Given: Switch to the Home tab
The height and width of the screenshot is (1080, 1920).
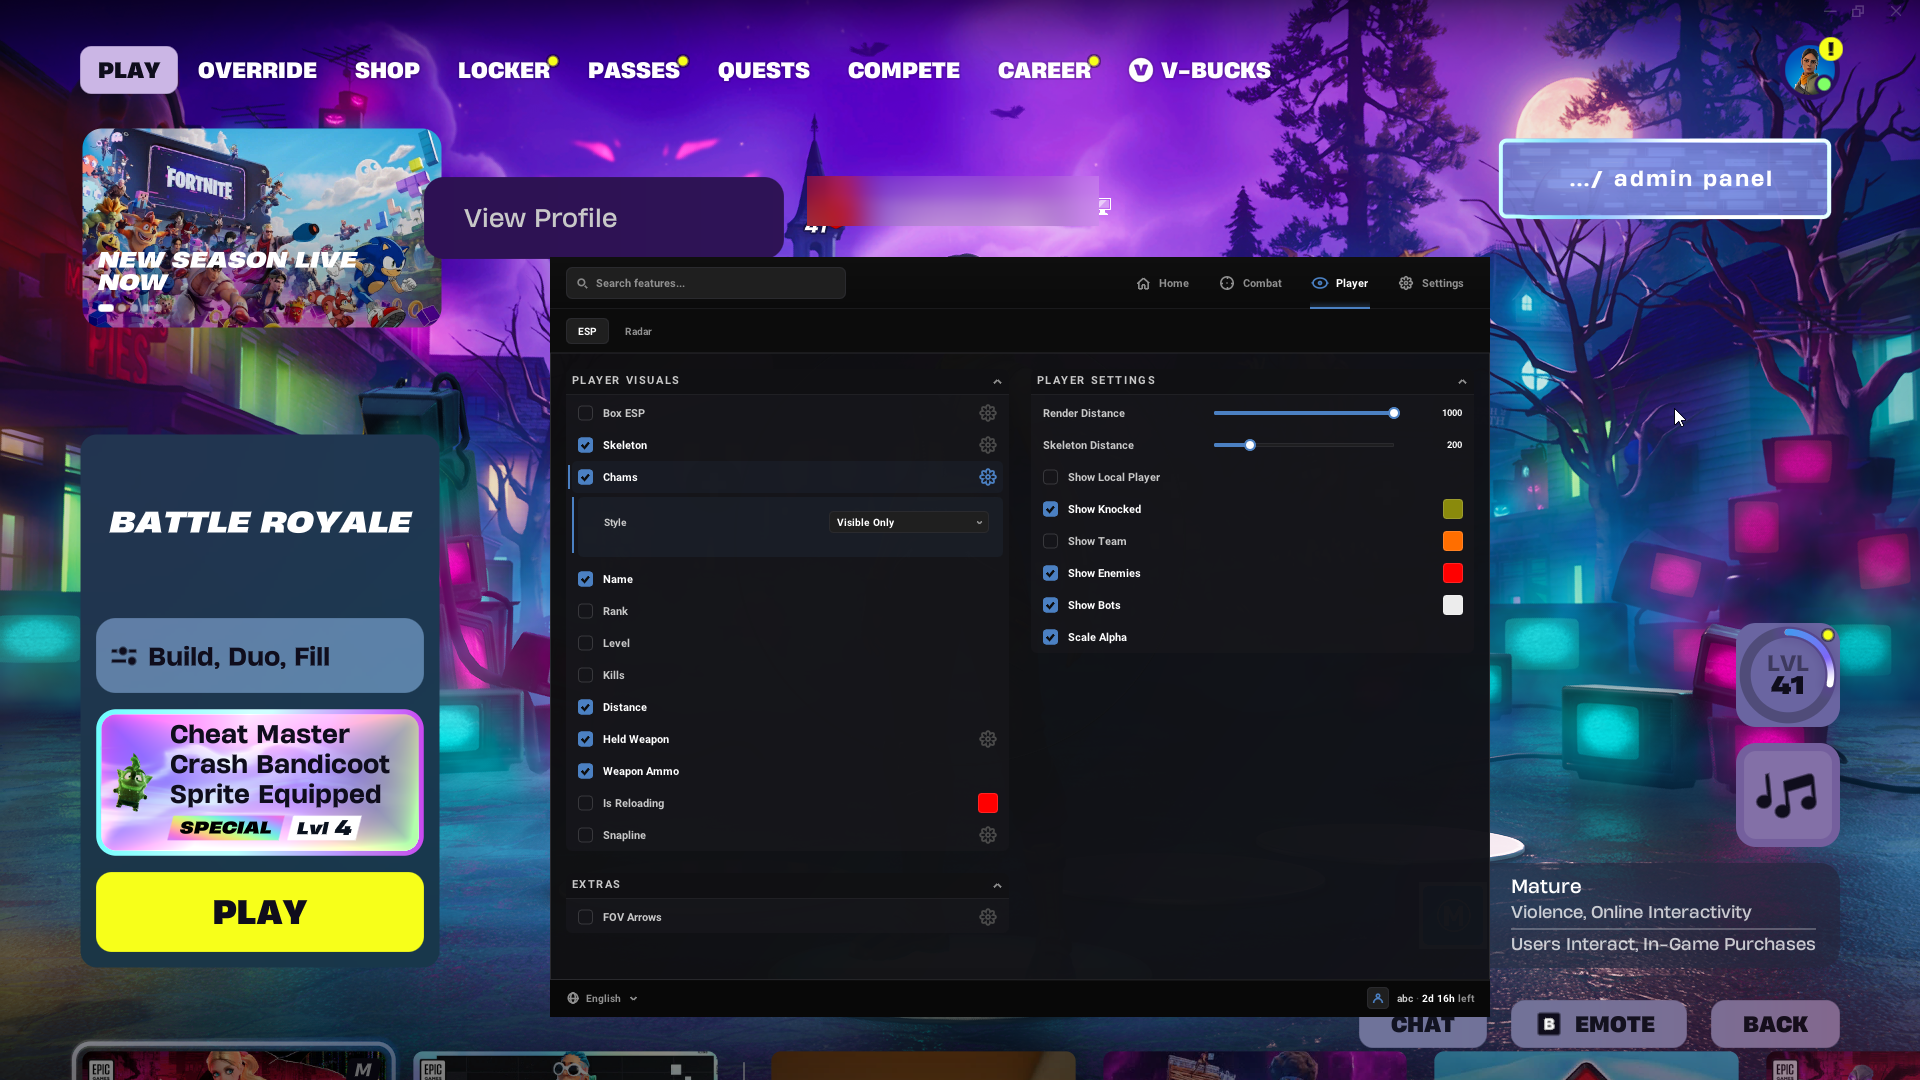Looking at the screenshot, I should (x=1163, y=283).
